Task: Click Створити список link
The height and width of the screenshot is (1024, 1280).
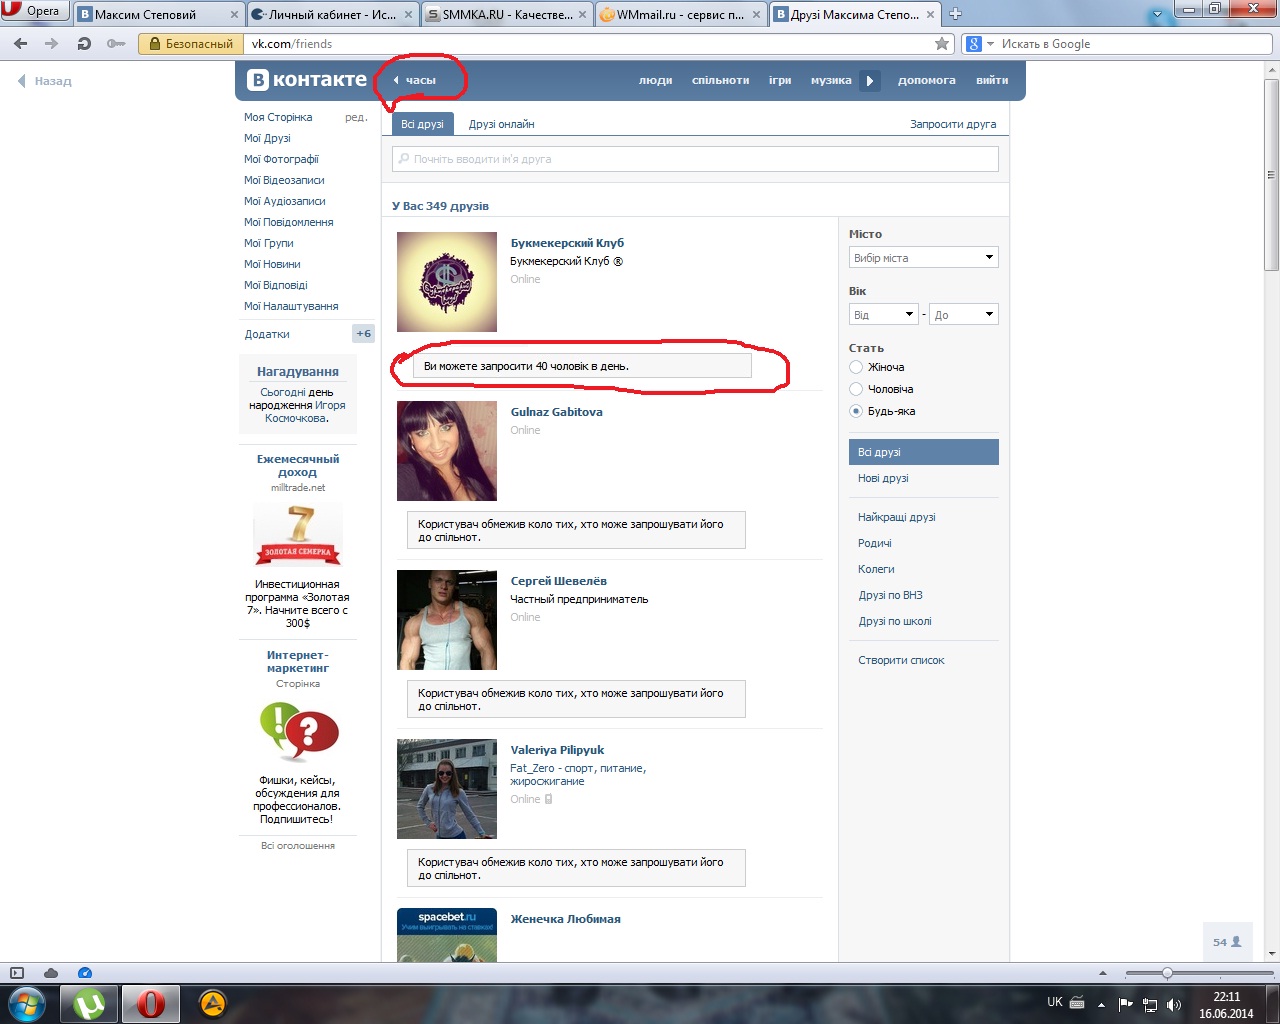Action: coord(901,660)
